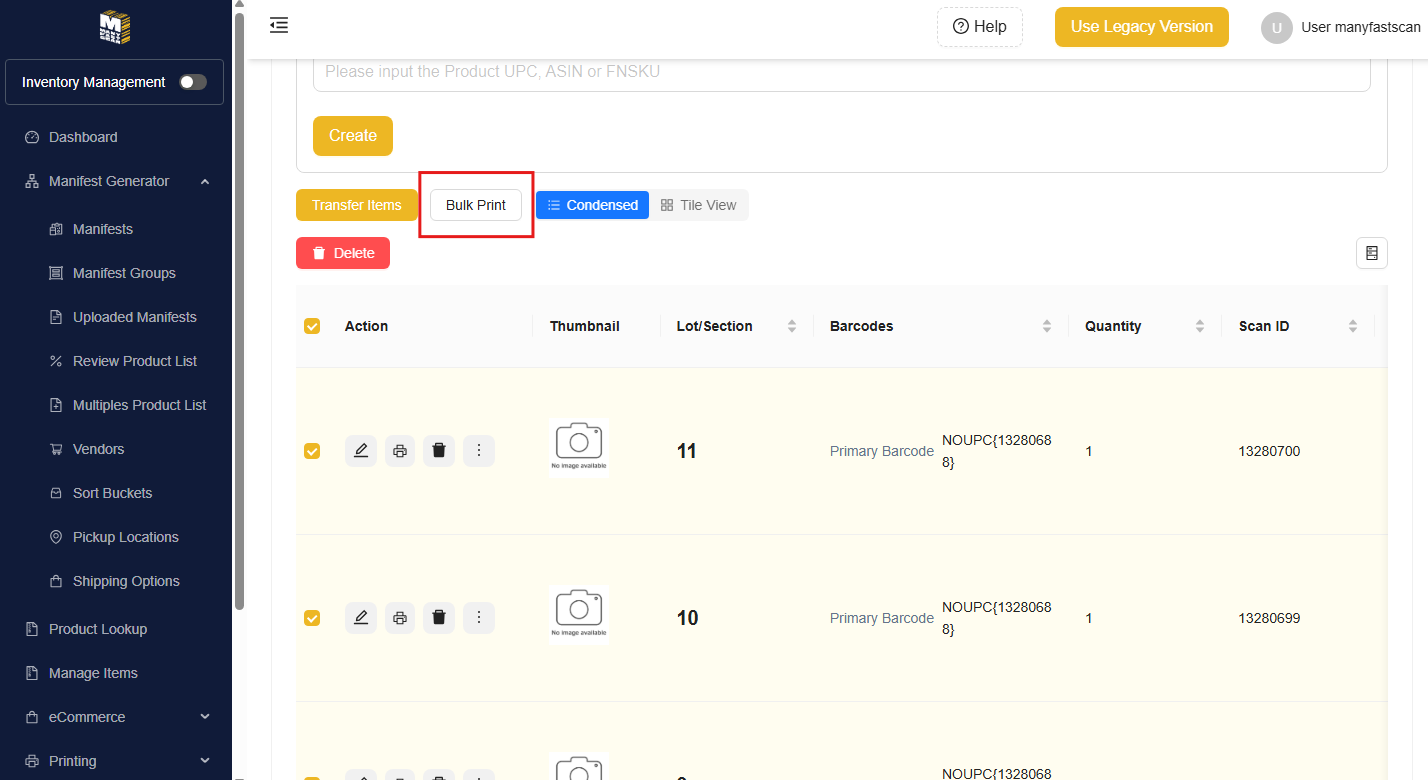Uncheck the select-all checkbox in table header

tap(312, 326)
